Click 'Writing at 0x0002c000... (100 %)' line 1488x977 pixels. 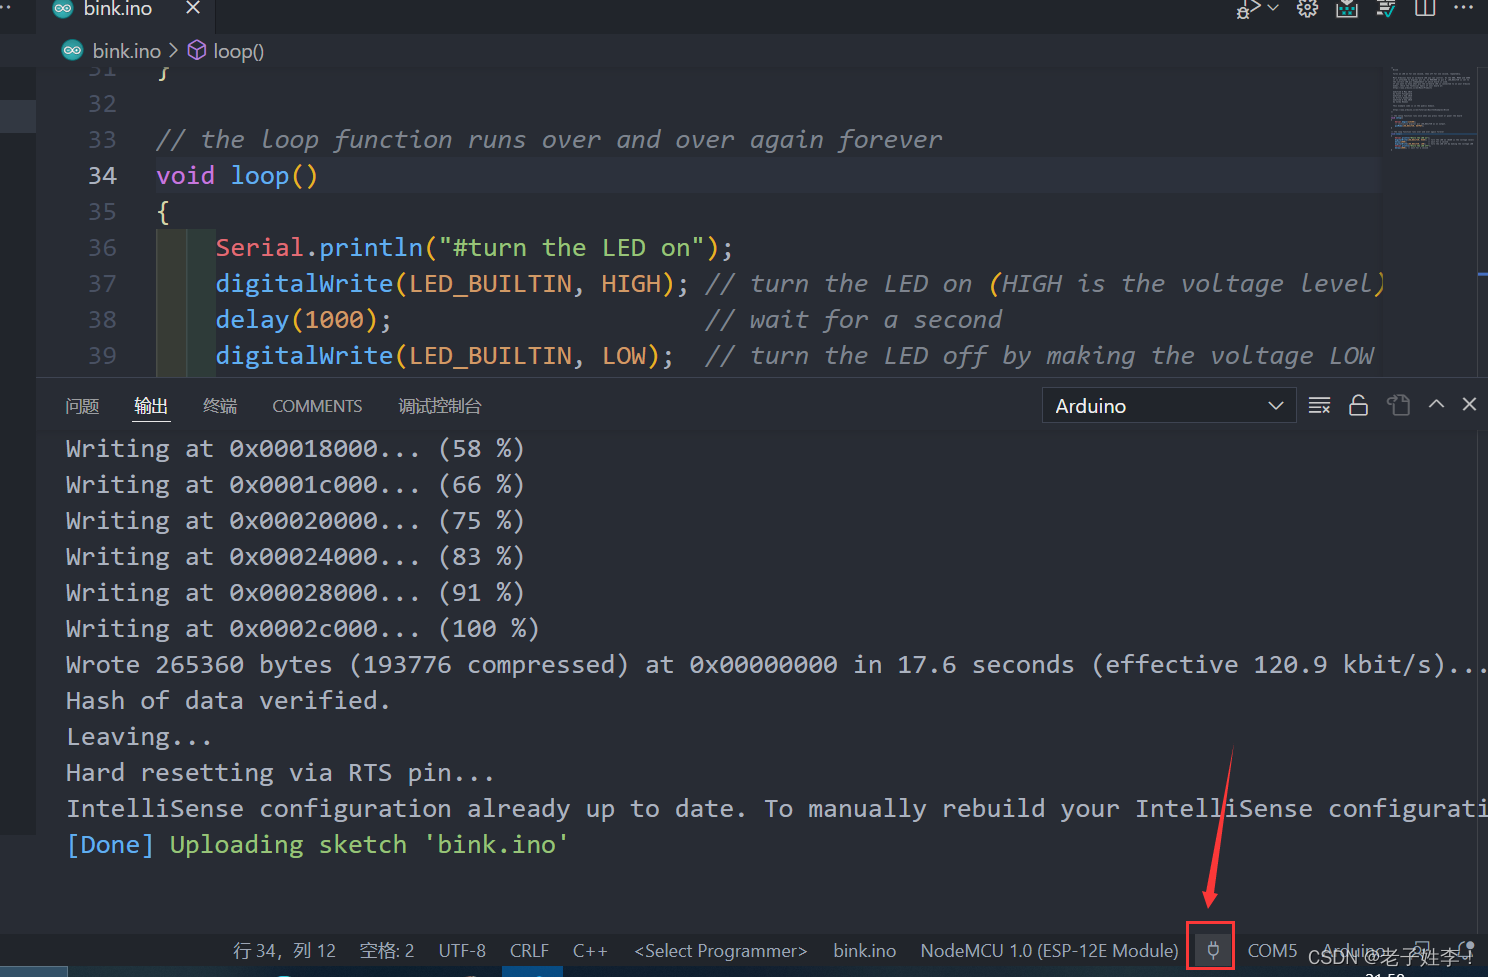[303, 629]
